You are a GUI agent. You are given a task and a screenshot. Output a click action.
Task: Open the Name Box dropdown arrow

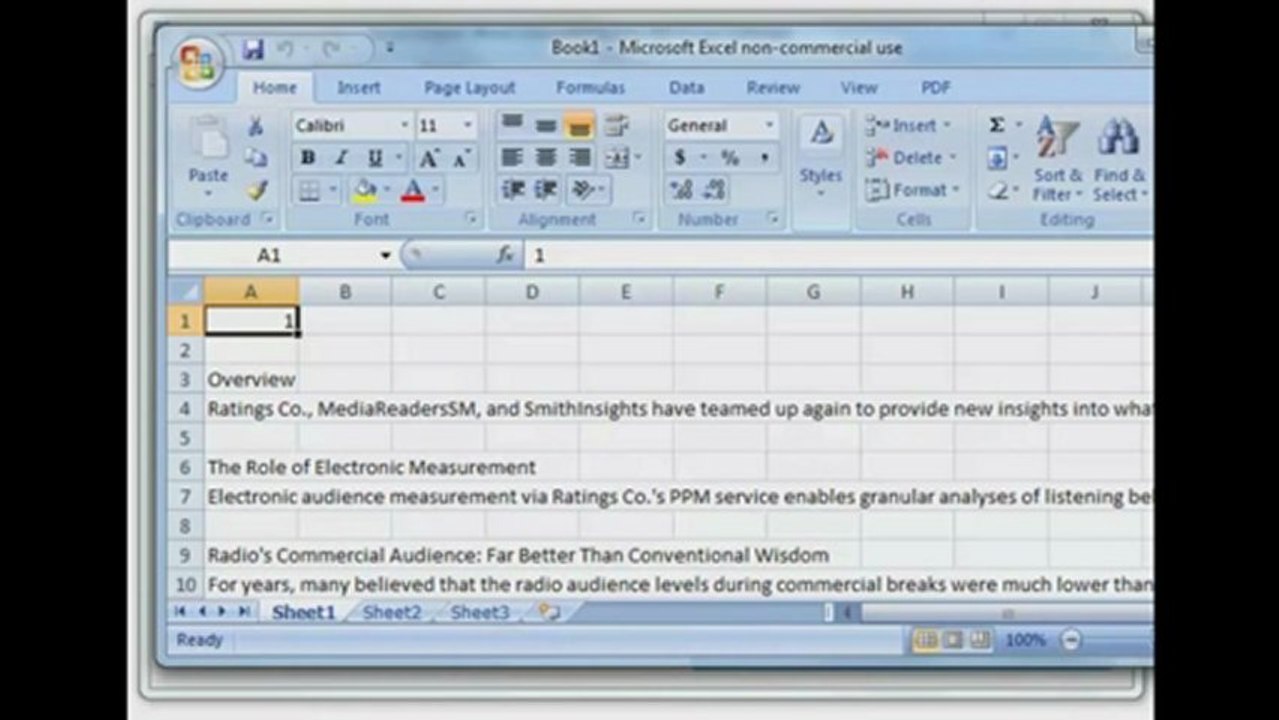click(385, 256)
